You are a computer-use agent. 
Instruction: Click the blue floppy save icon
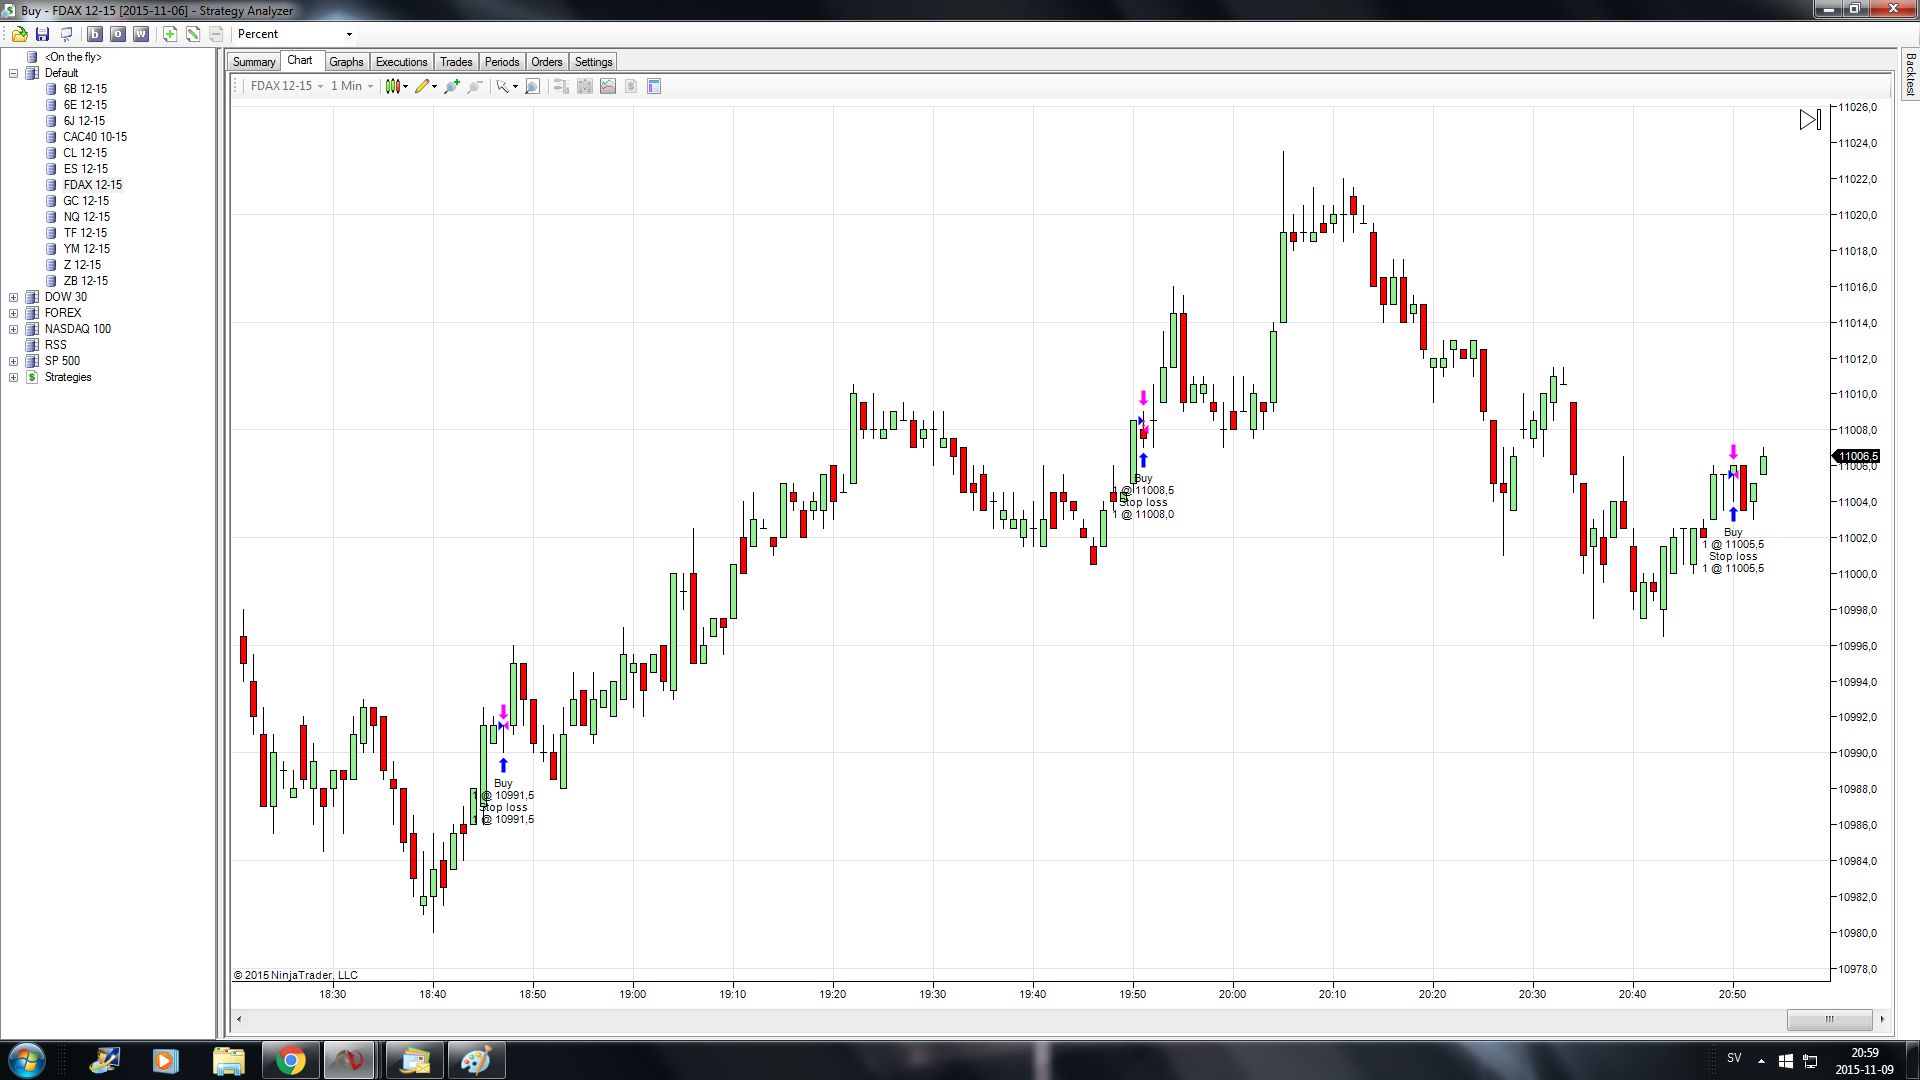(42, 34)
